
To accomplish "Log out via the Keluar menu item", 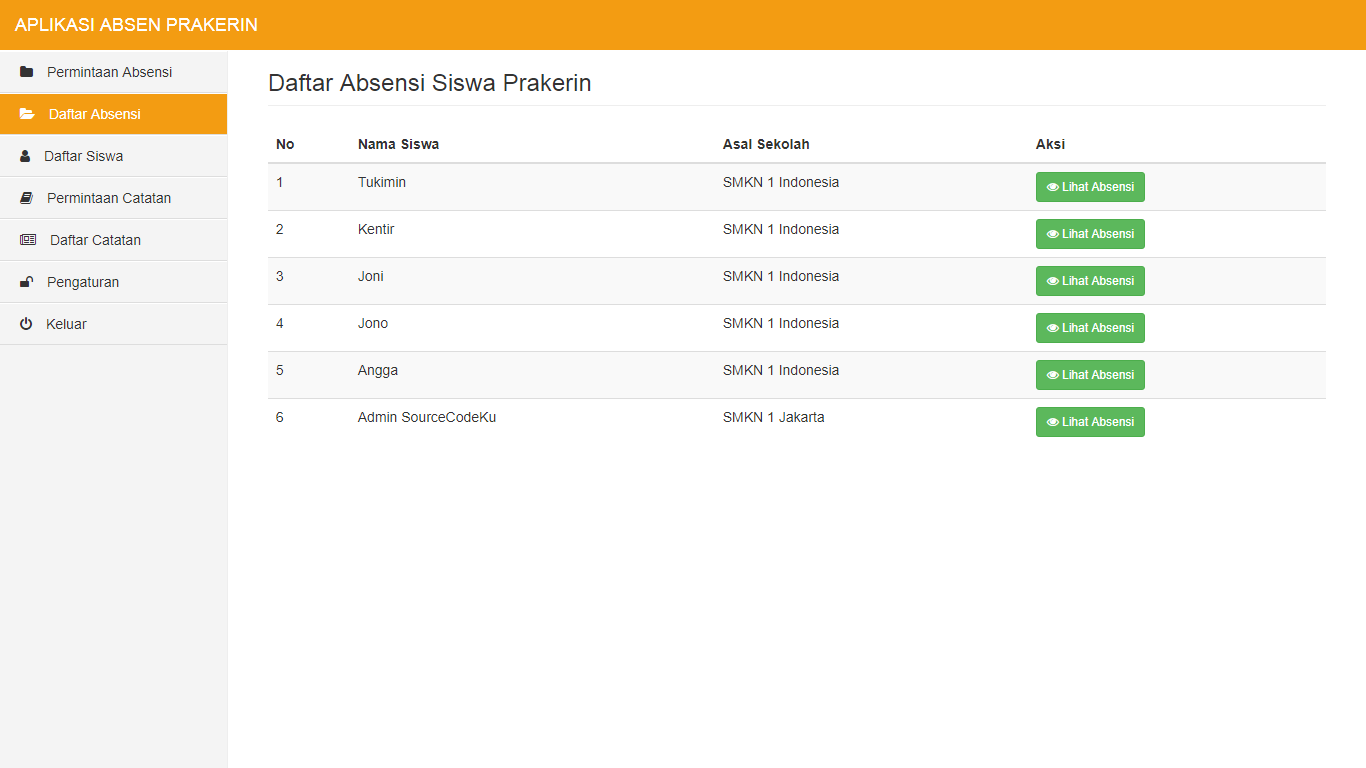I will (x=113, y=324).
